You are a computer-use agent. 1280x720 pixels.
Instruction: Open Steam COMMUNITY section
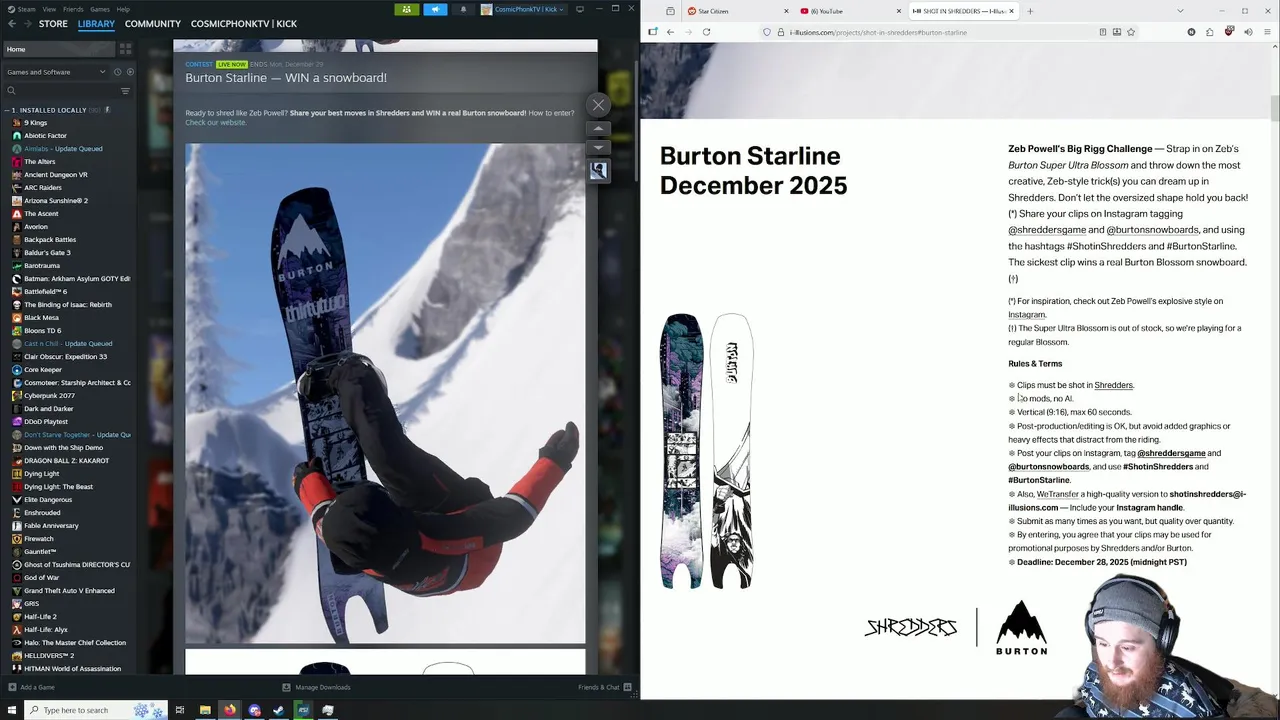tap(153, 24)
